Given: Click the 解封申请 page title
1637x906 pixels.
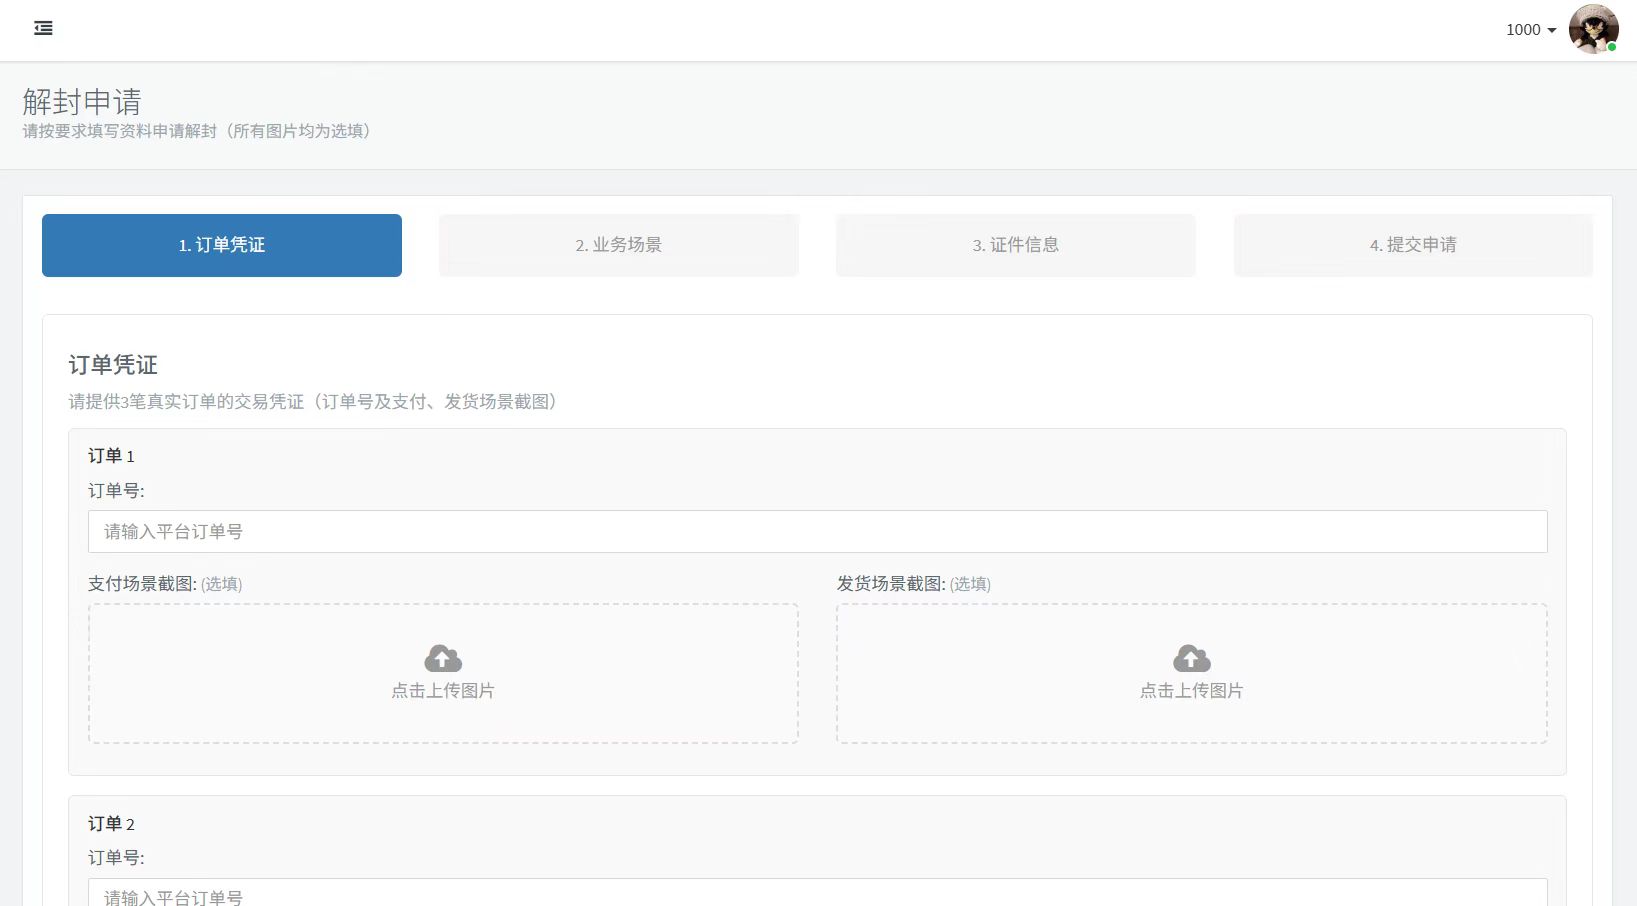Looking at the screenshot, I should pyautogui.click(x=82, y=102).
